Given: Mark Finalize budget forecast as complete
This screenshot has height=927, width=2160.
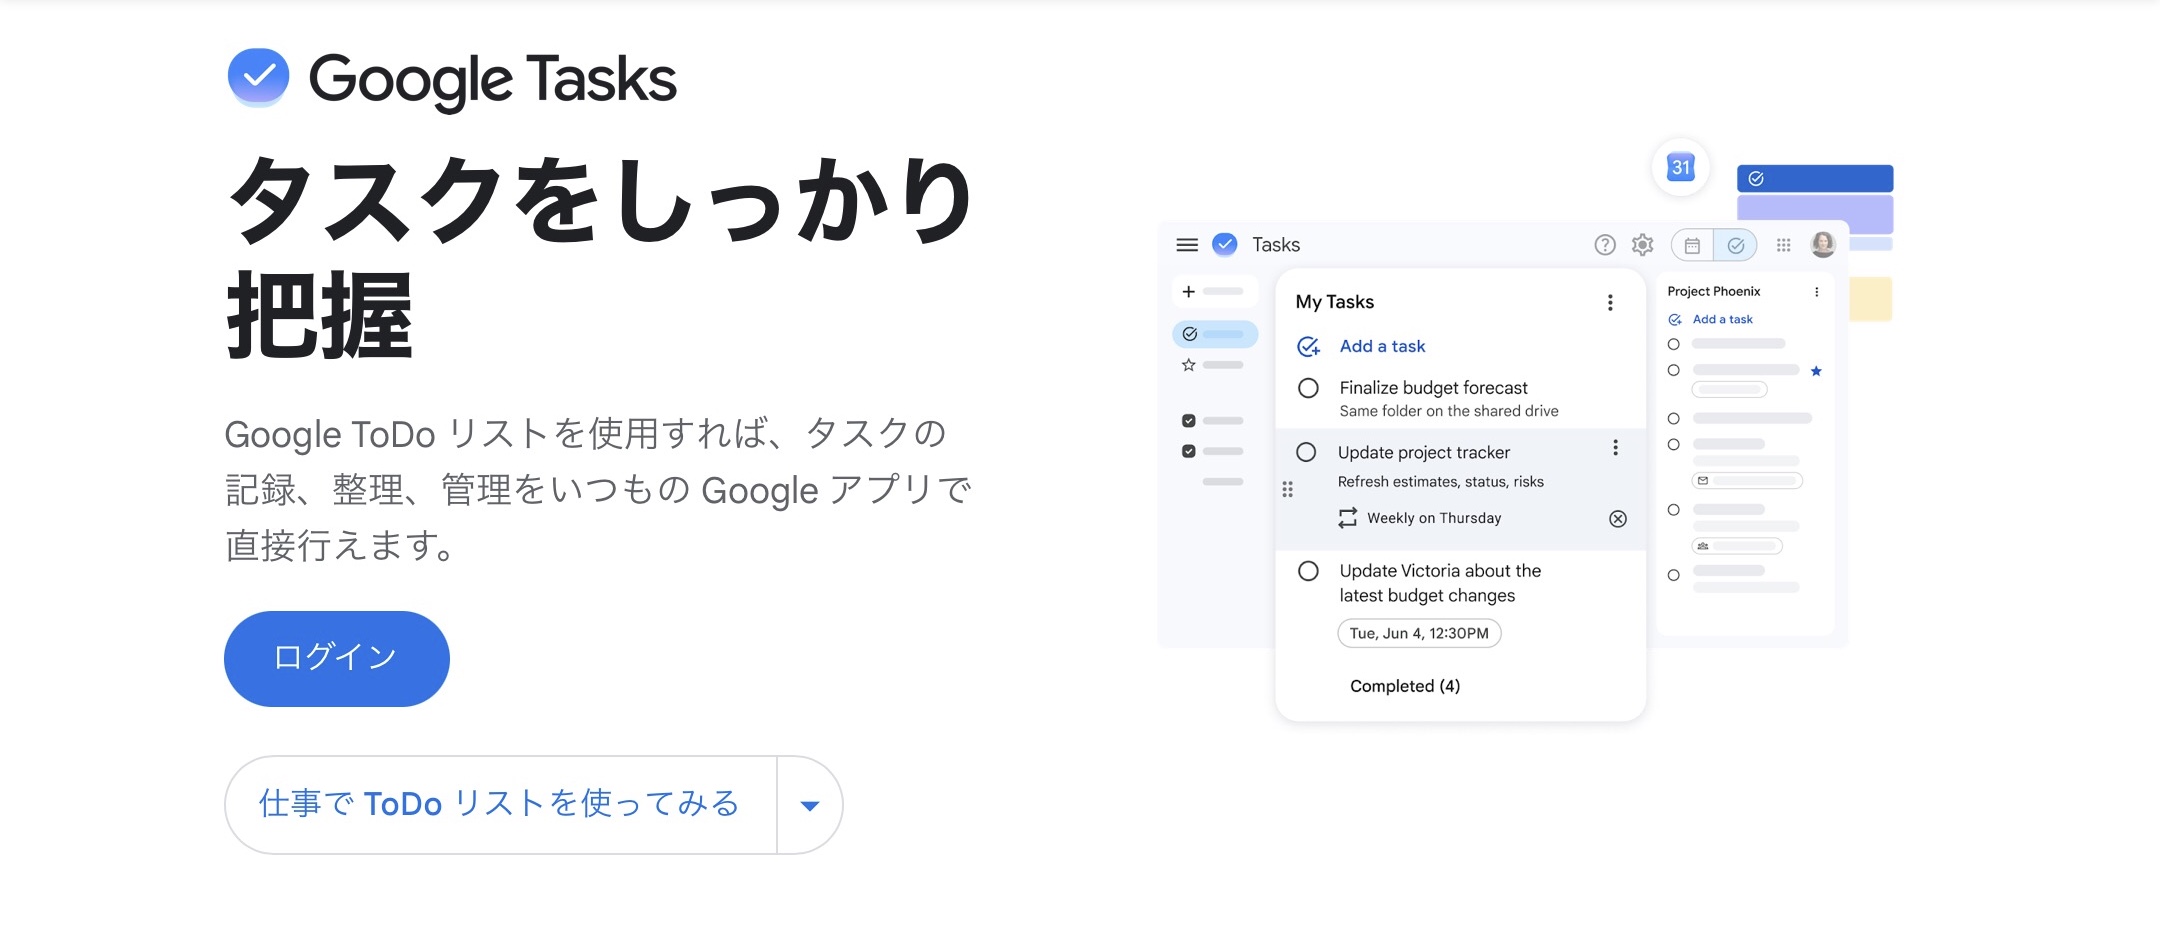Looking at the screenshot, I should [x=1308, y=388].
